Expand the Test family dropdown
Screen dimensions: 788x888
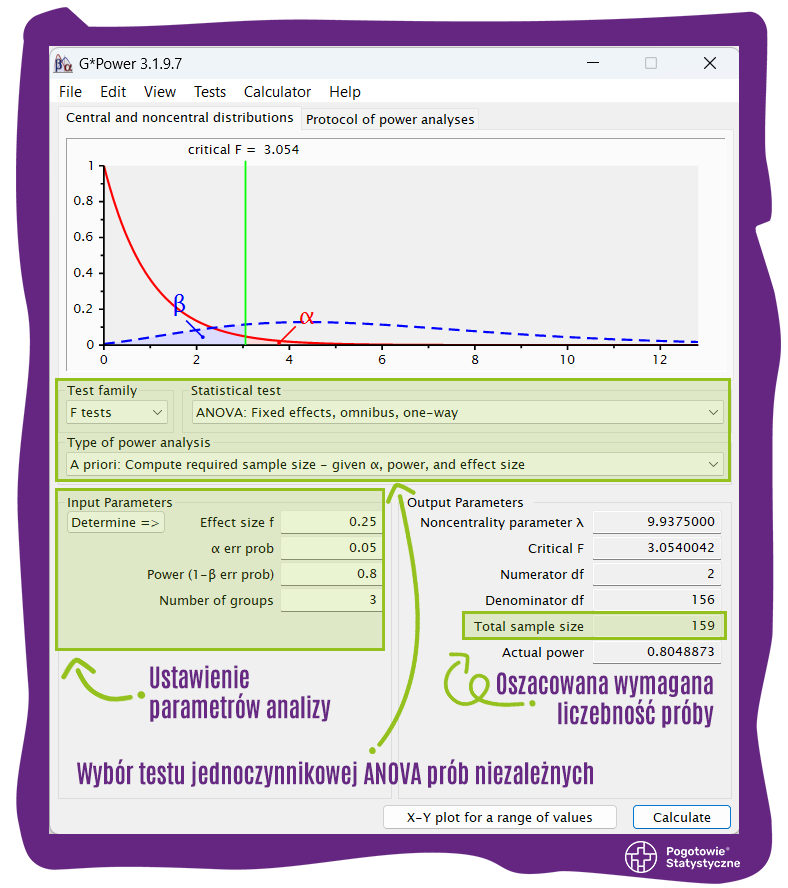point(117,412)
